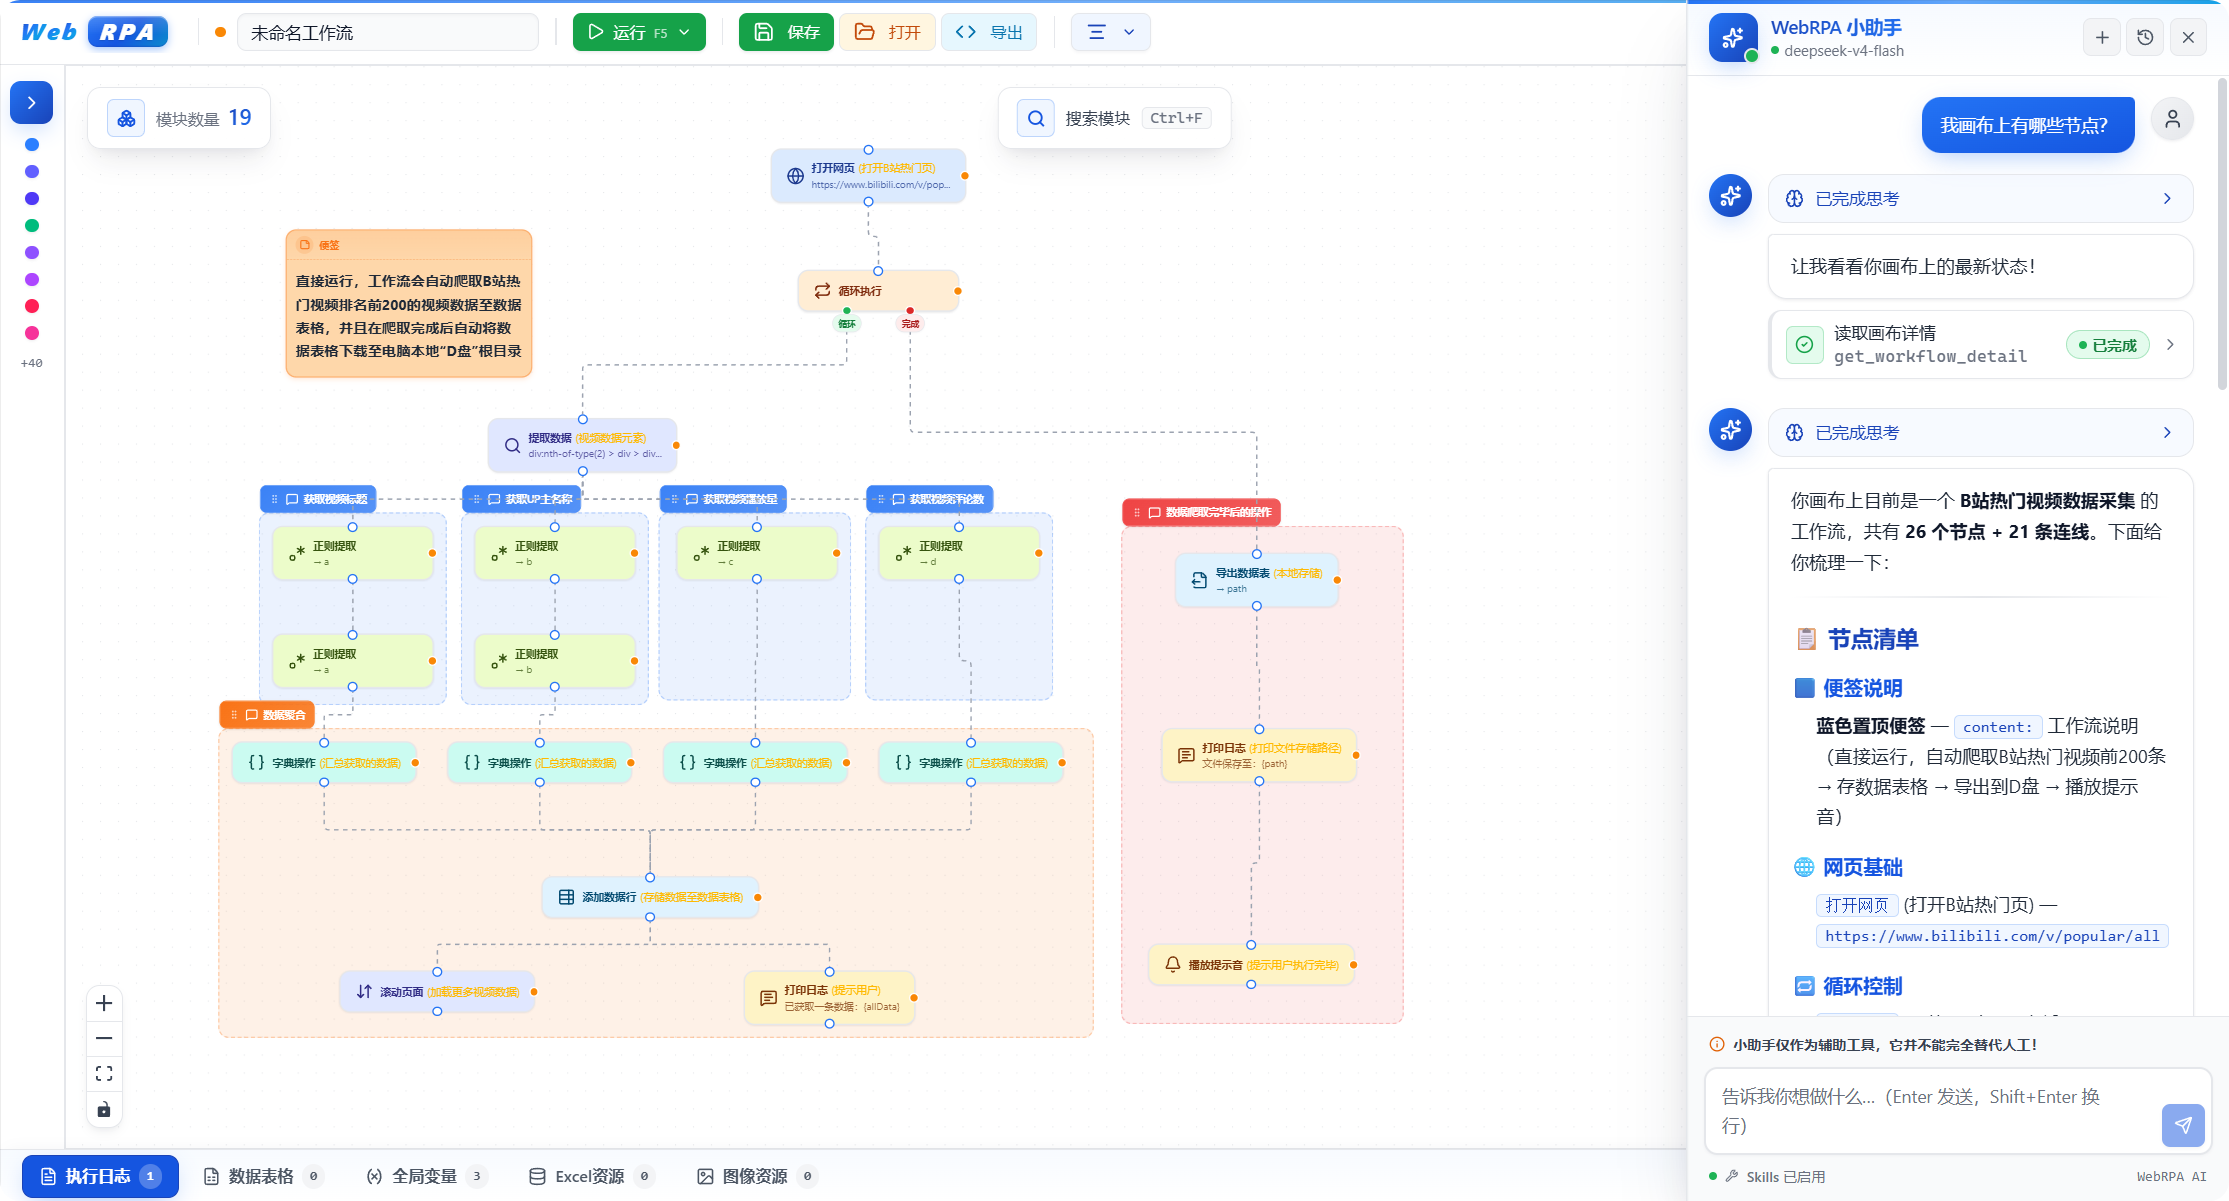Click the log icon on 打印日志 文件保存至 node
Viewport: 2229px width, 1201px height.
tap(1186, 755)
